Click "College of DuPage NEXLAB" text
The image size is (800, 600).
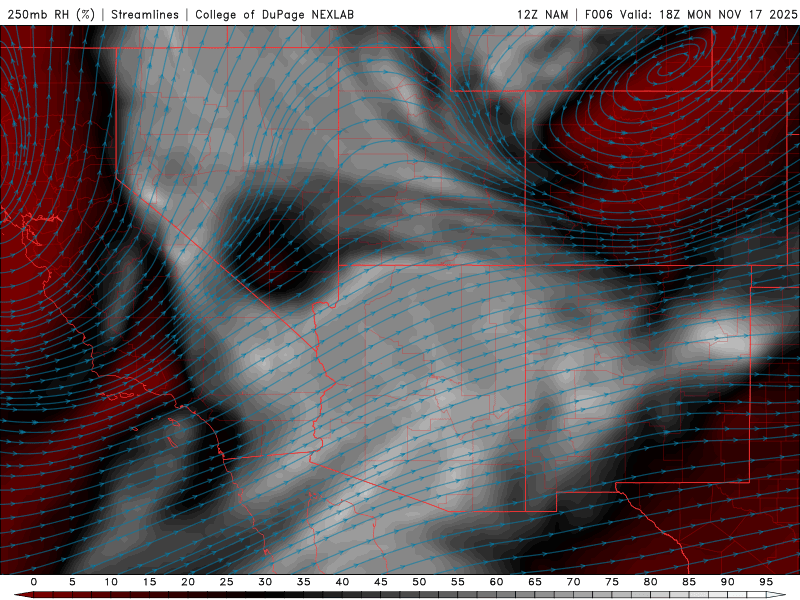(x=274, y=14)
